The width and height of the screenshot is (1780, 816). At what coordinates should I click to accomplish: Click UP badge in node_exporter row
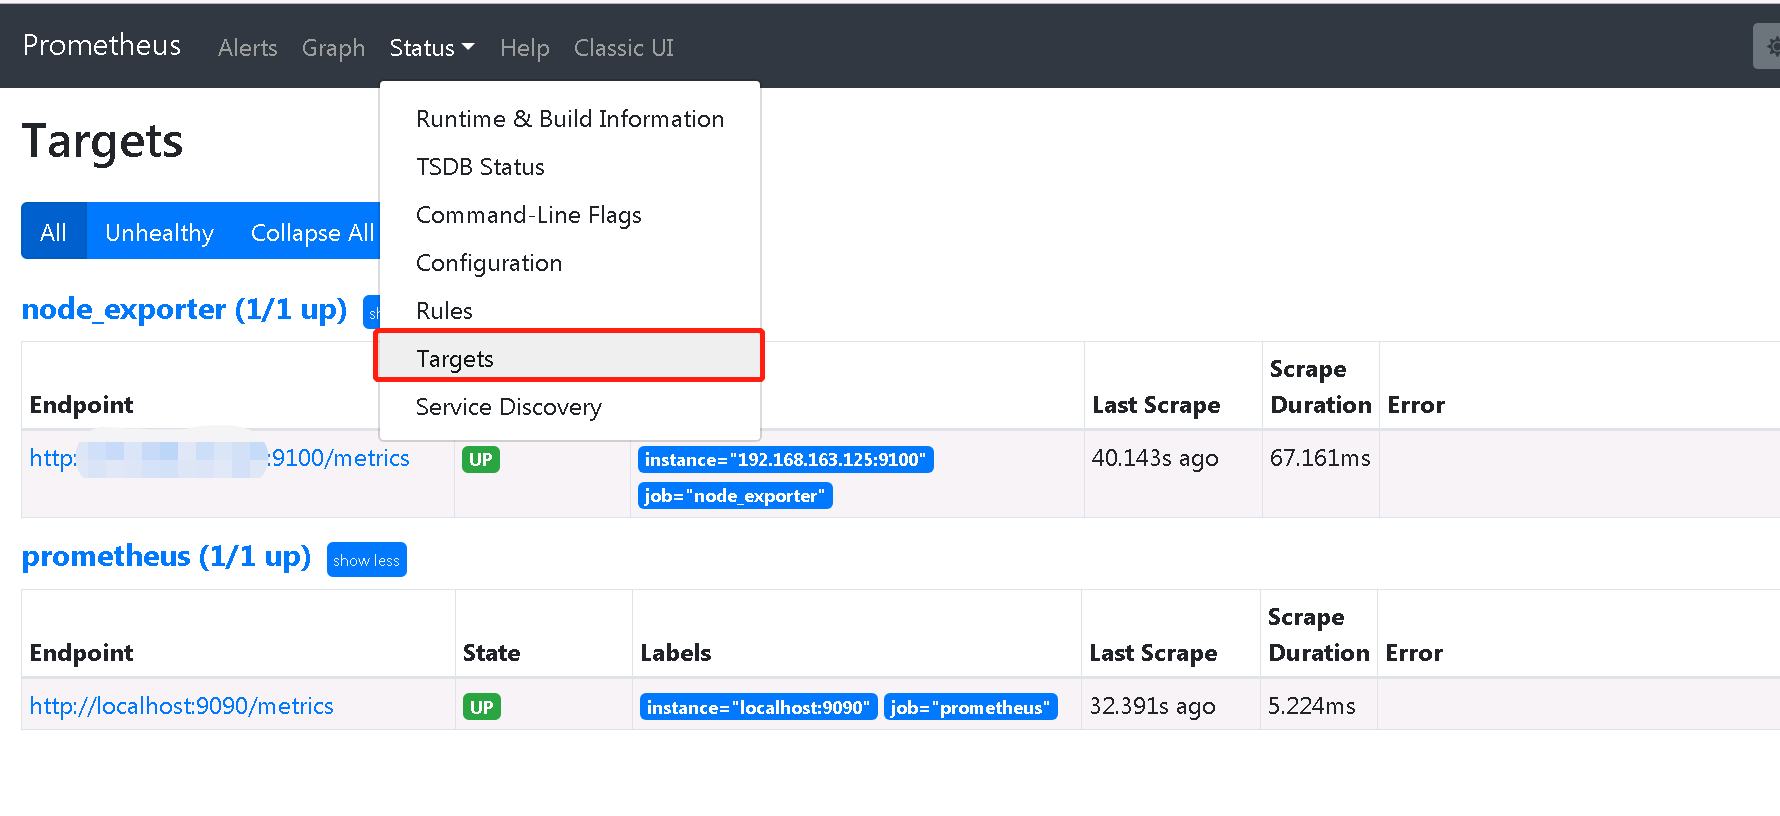coord(481,459)
